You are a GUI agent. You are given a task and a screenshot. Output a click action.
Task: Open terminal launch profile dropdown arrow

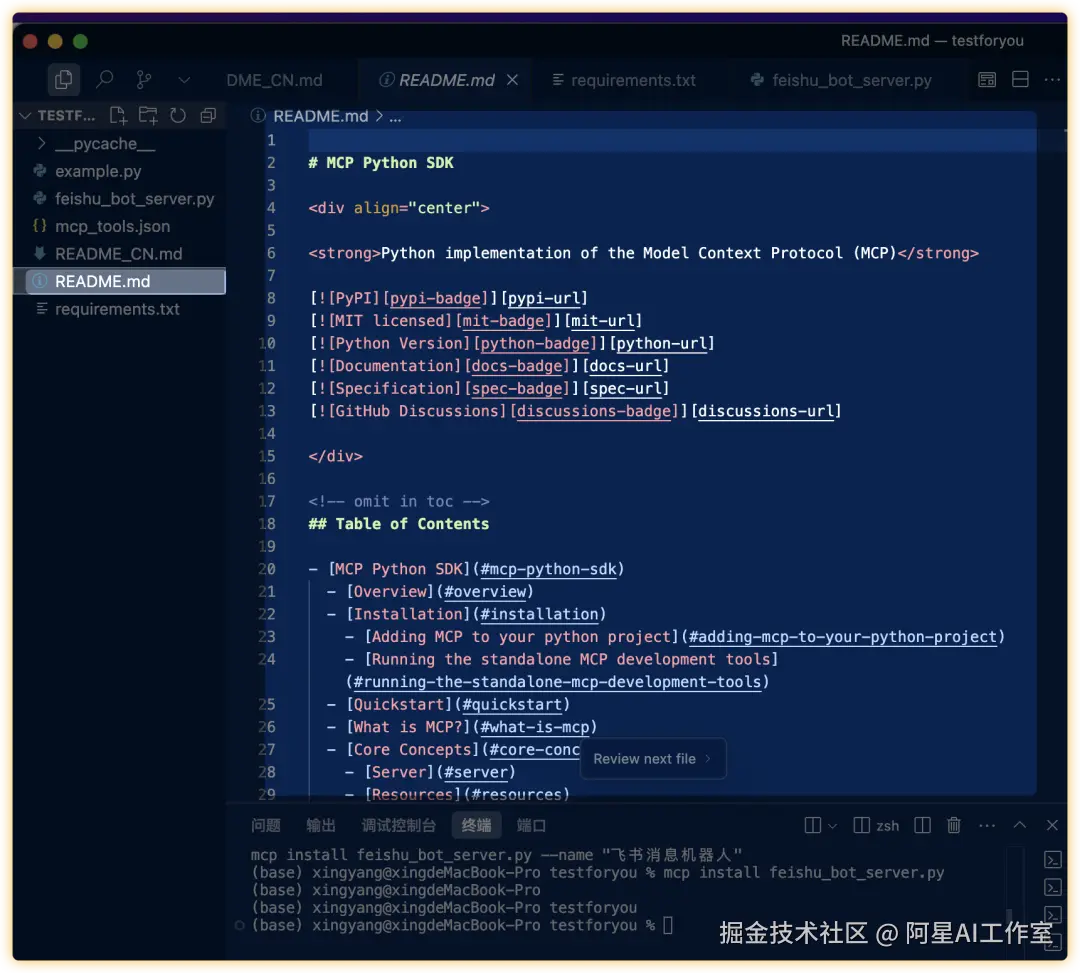click(x=832, y=826)
